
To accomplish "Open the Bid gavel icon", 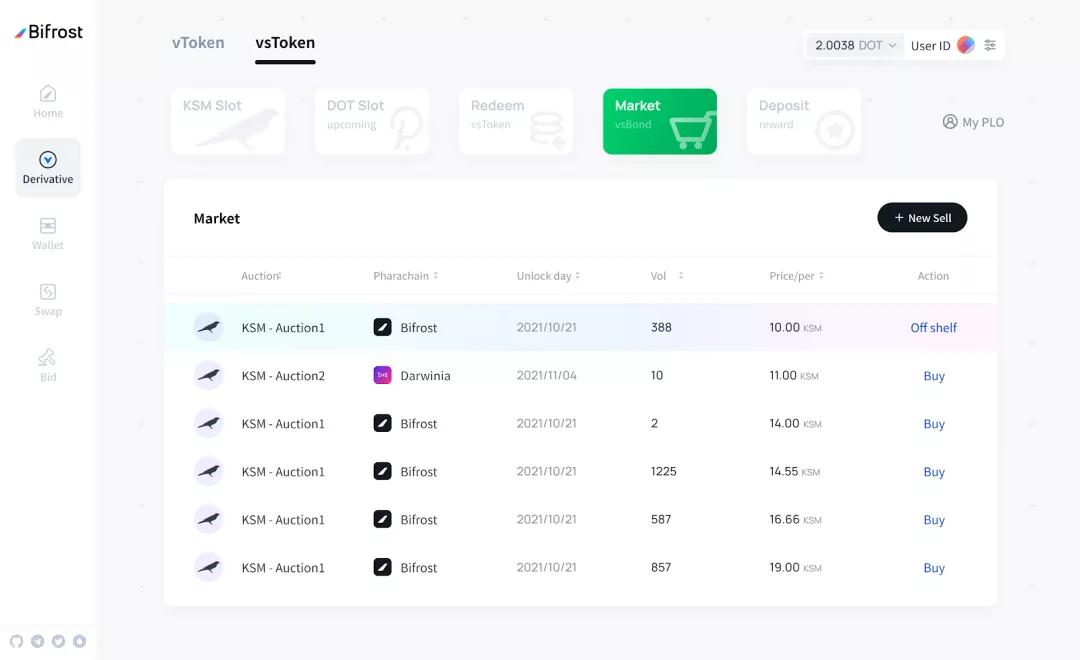I will click(48, 358).
